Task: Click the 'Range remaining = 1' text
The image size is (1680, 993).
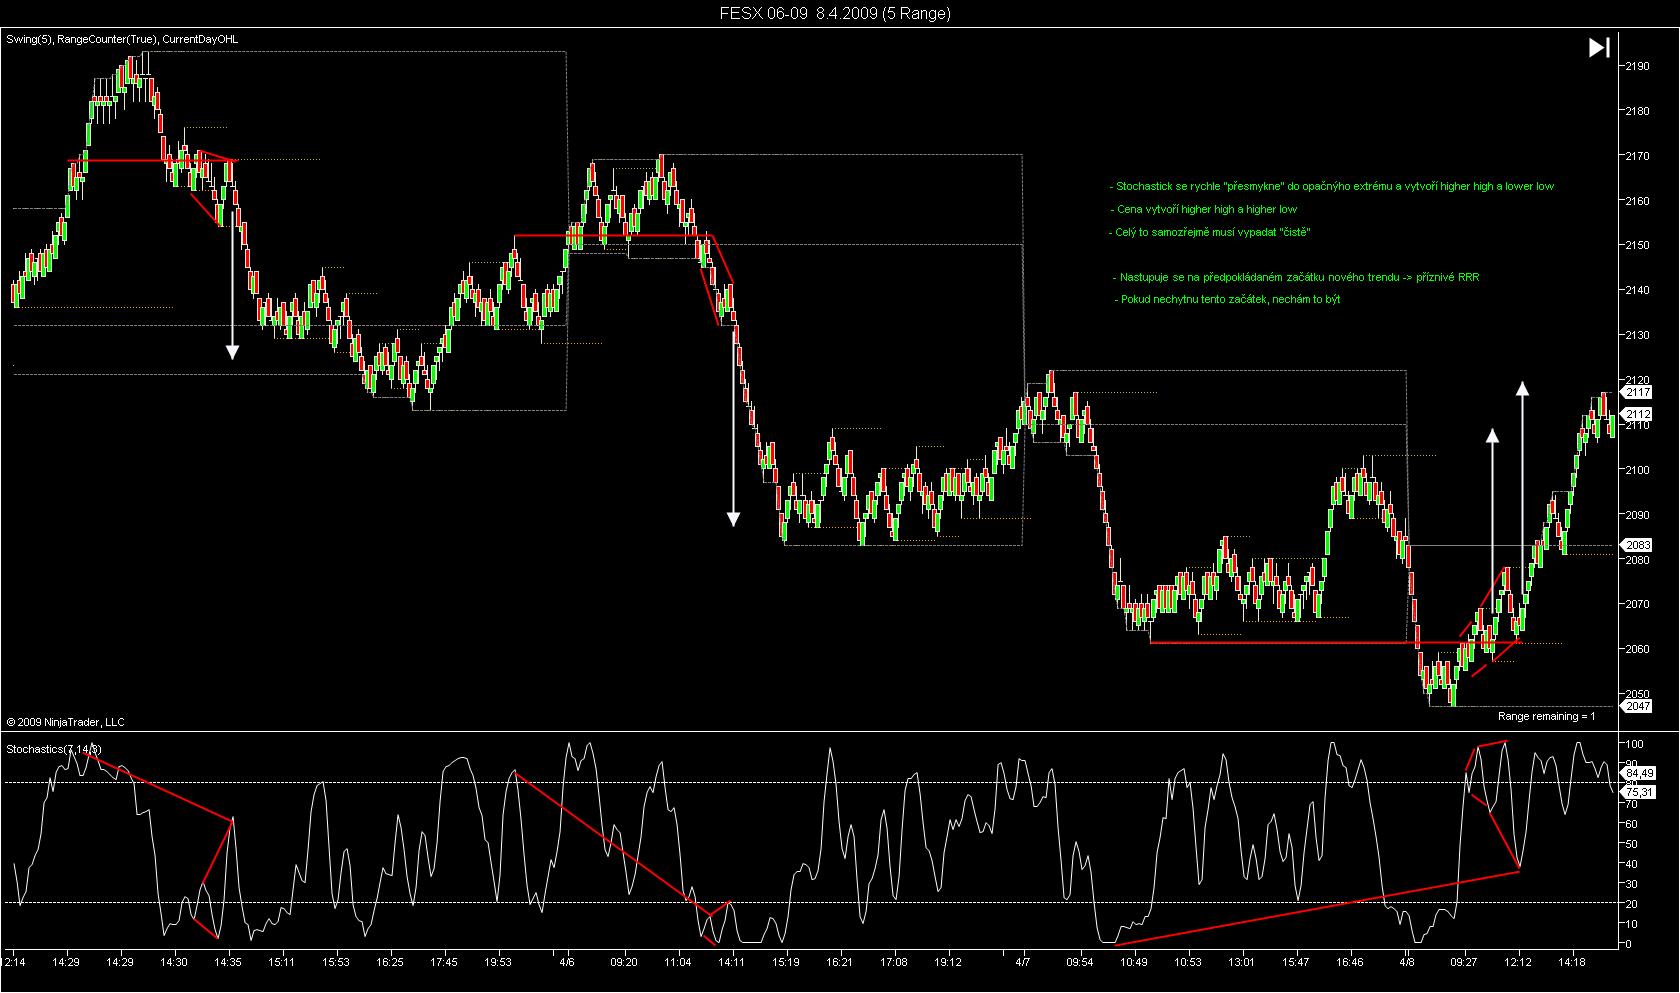Action: pyautogui.click(x=1546, y=716)
